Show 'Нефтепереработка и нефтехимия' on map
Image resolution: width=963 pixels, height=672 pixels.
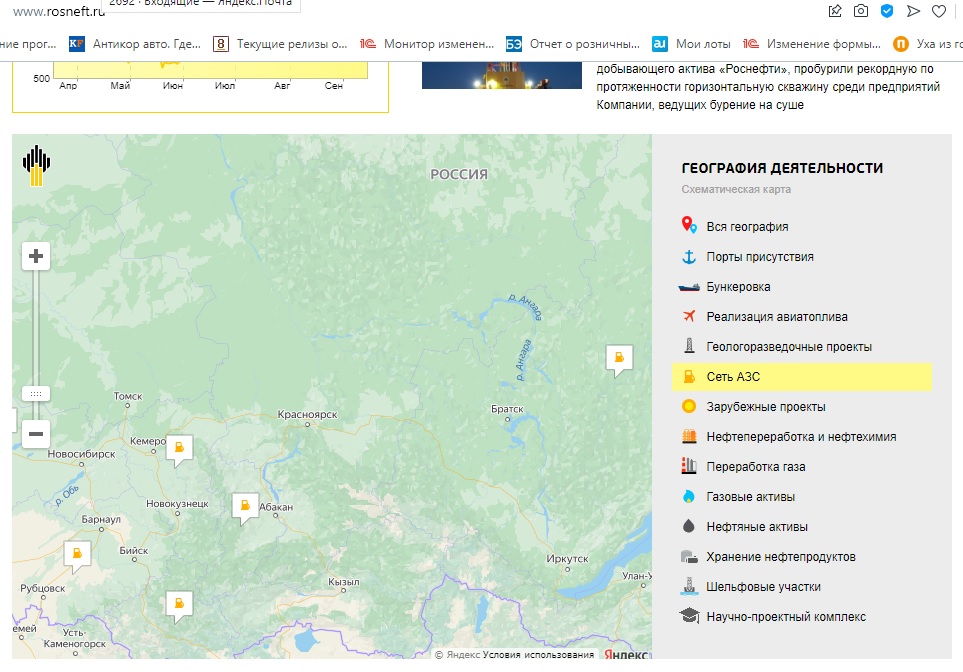click(x=802, y=437)
